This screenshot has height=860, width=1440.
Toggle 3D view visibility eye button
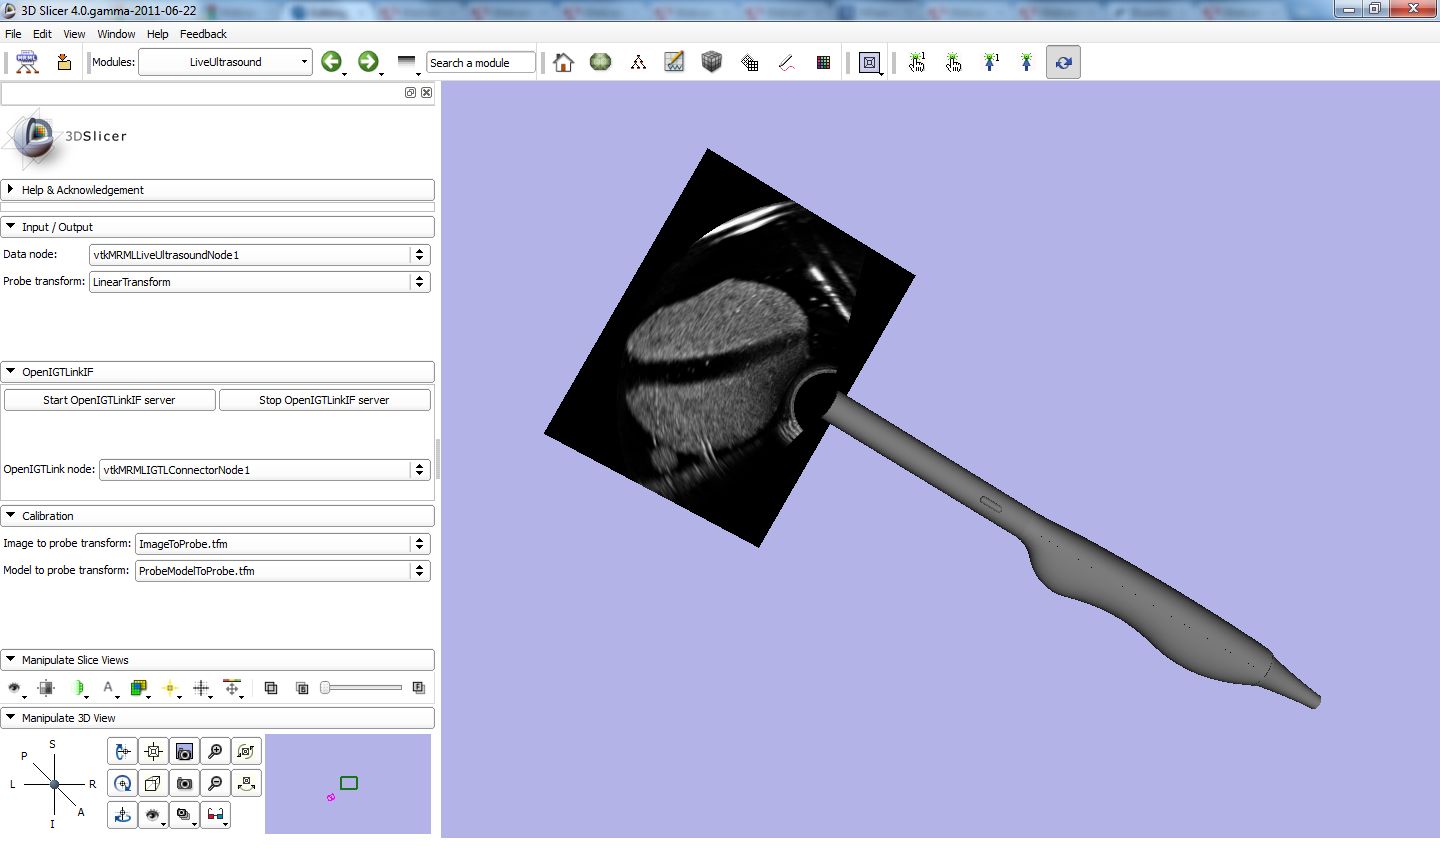pyautogui.click(x=152, y=815)
